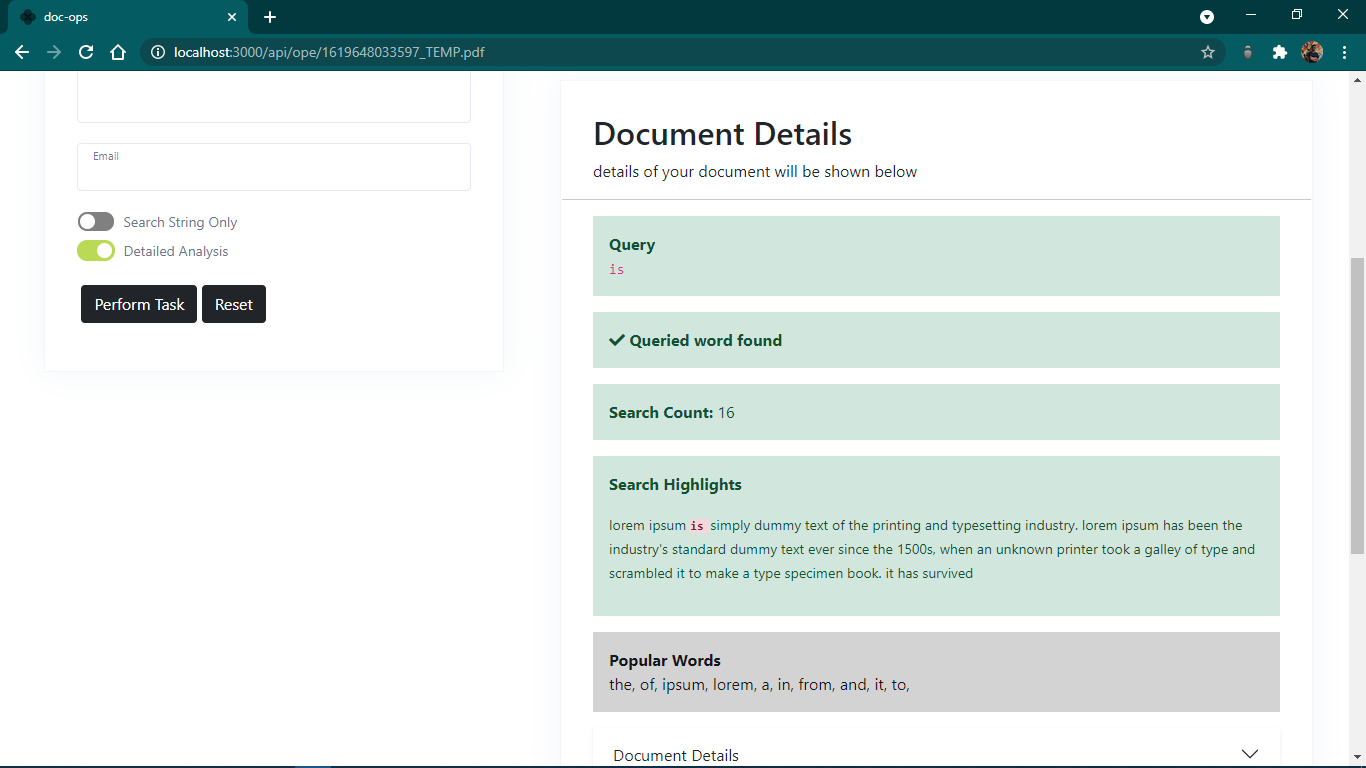Click the highlighted 'is' in Search Highlights
1366x768 pixels.
click(x=697, y=526)
